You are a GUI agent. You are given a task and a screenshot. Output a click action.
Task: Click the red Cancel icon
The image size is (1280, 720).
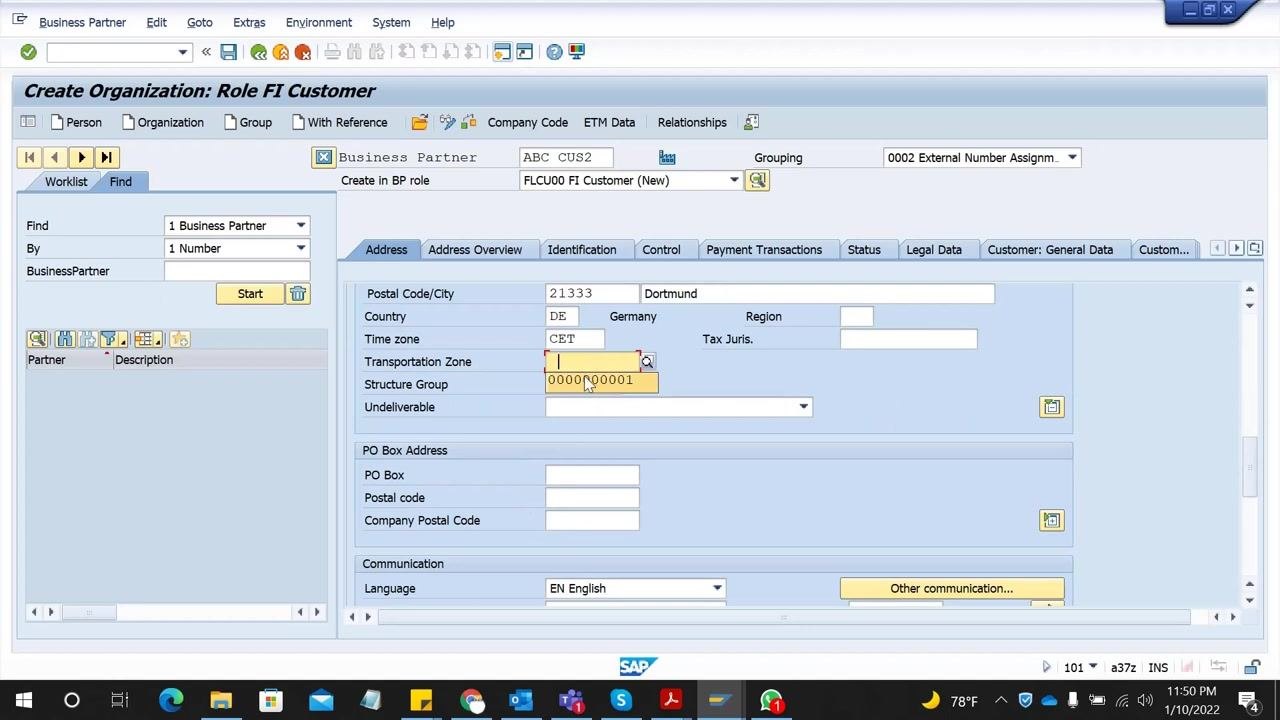303,52
